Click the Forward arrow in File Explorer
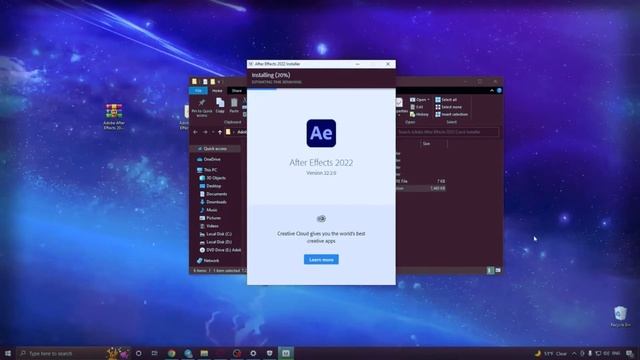 205,132
